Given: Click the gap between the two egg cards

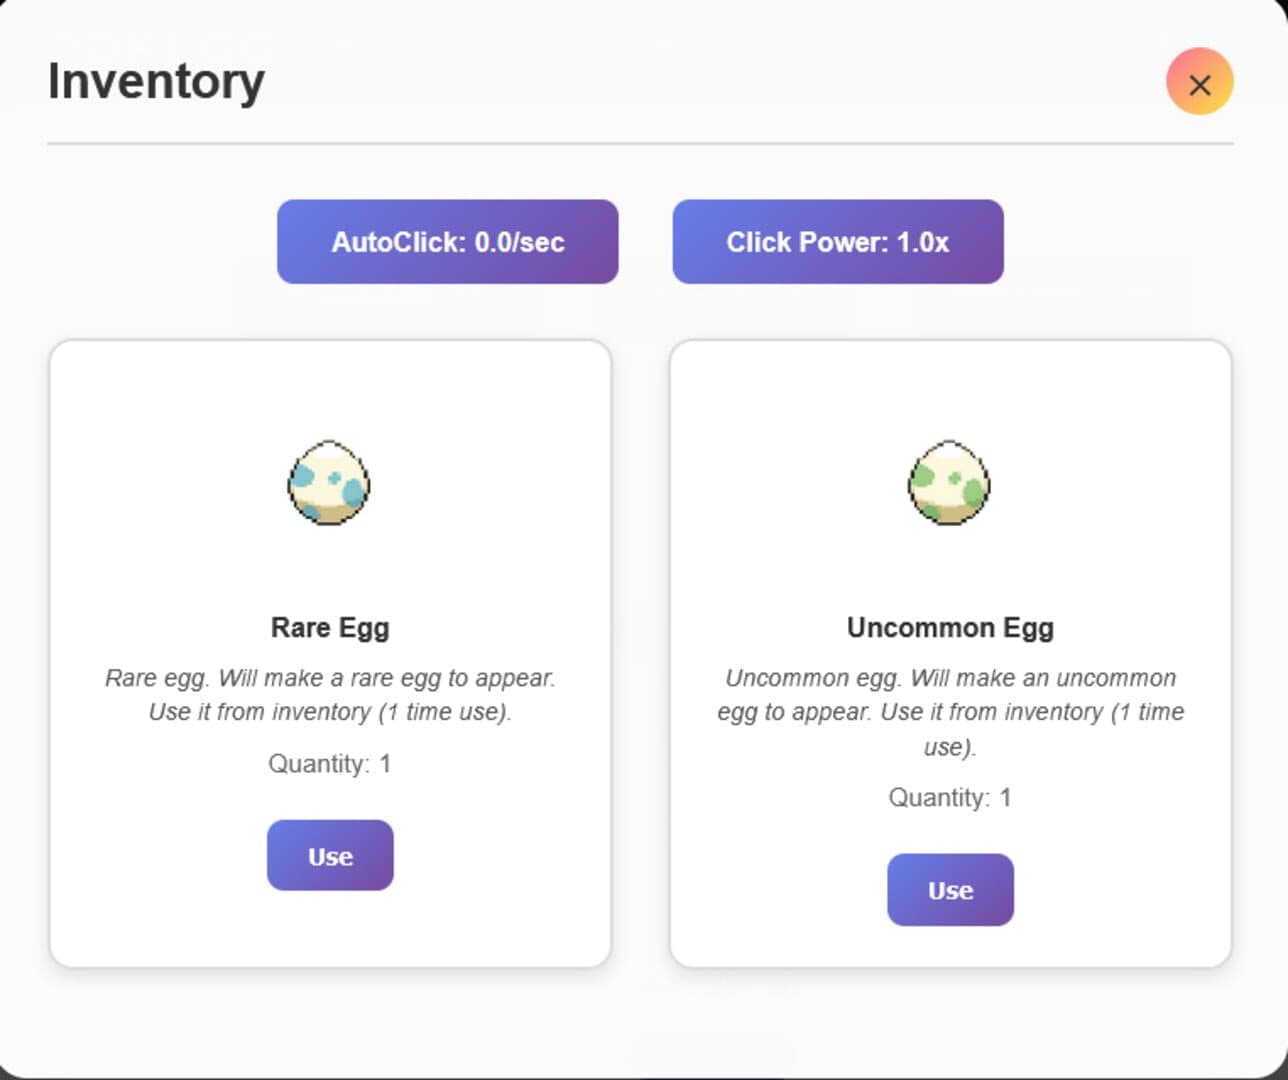Looking at the screenshot, I should (640, 654).
